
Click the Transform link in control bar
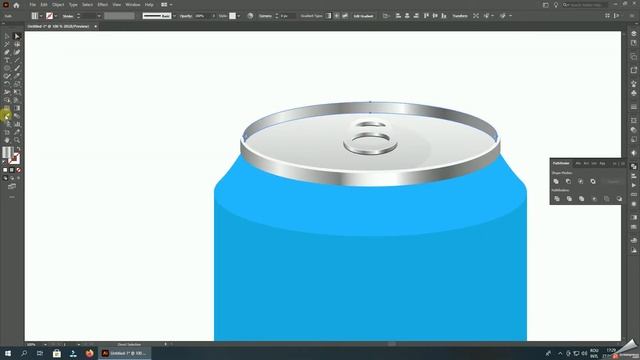[x=460, y=16]
